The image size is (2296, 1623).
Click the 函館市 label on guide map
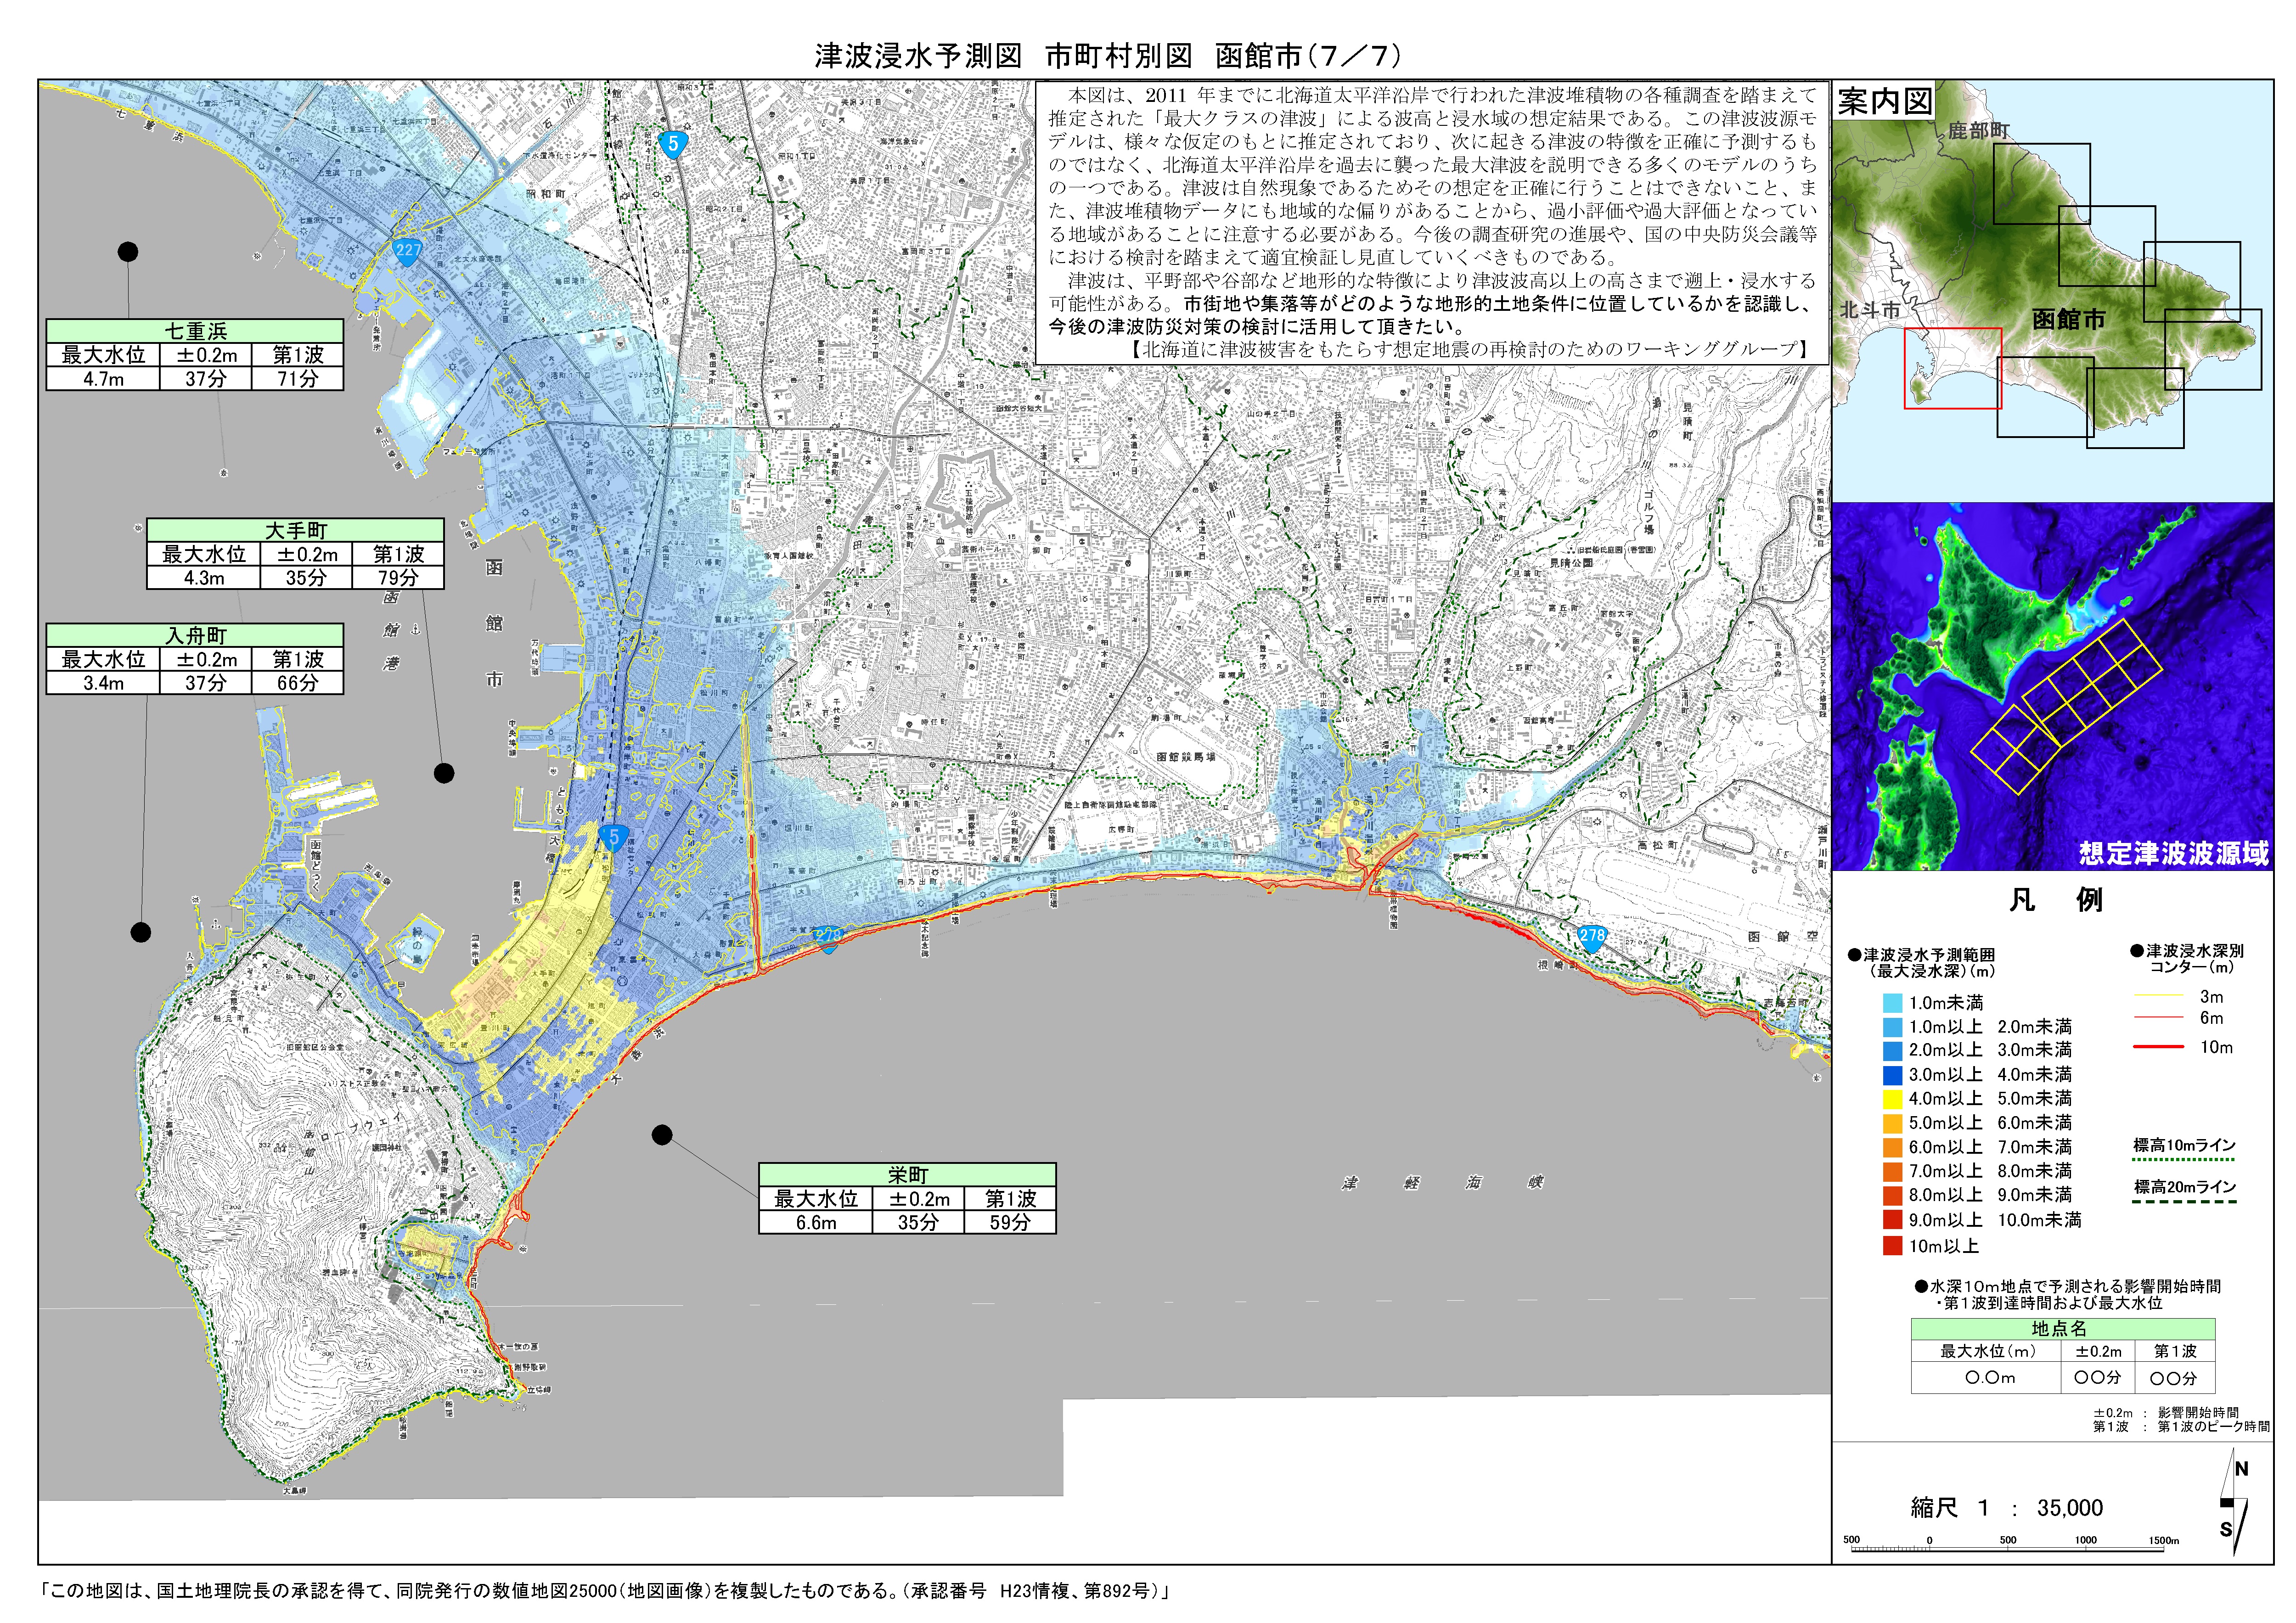pyautogui.click(x=2069, y=319)
